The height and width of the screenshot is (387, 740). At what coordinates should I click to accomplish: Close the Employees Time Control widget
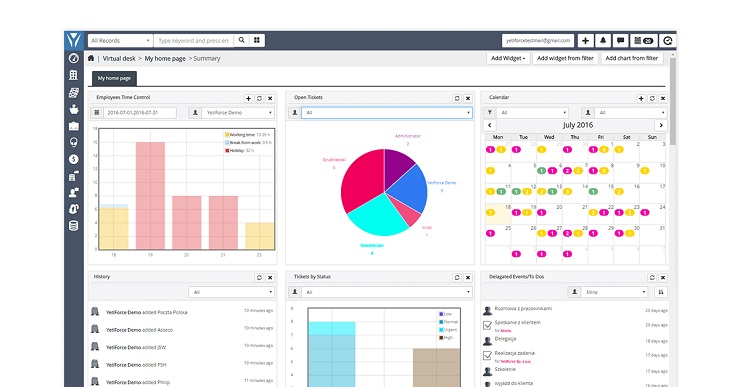[x=270, y=99]
